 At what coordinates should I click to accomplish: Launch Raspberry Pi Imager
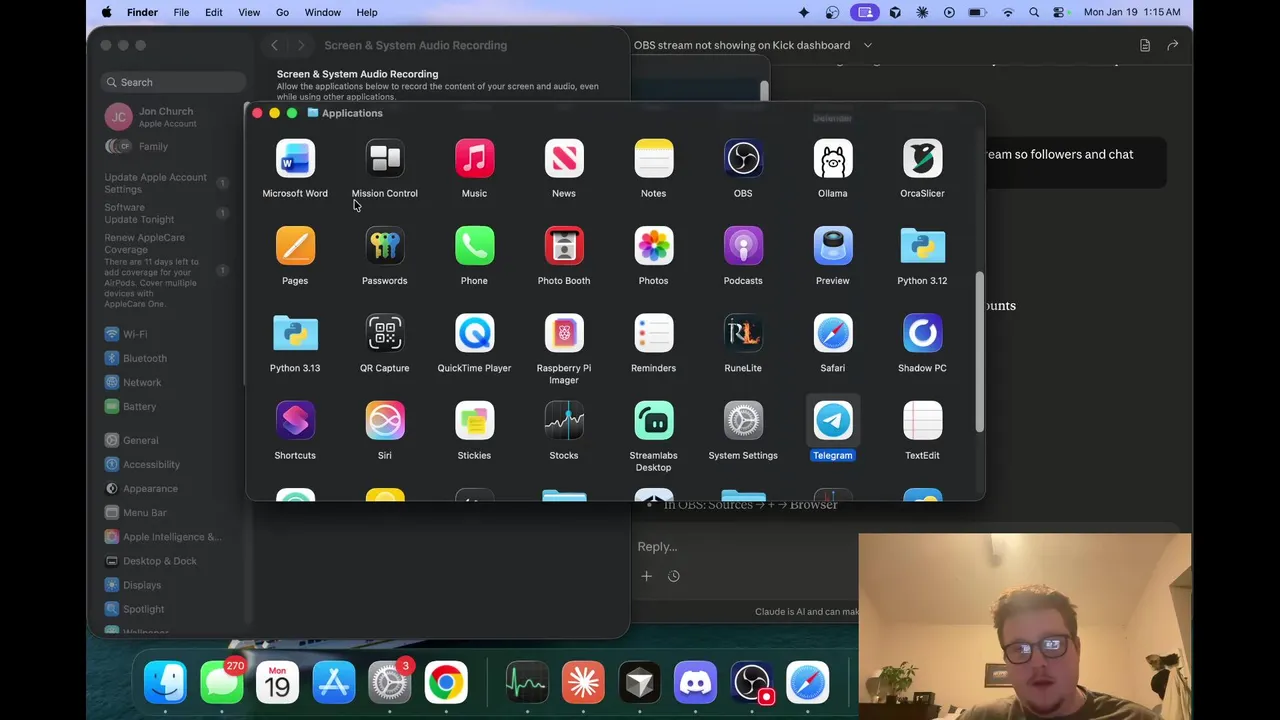click(x=564, y=333)
